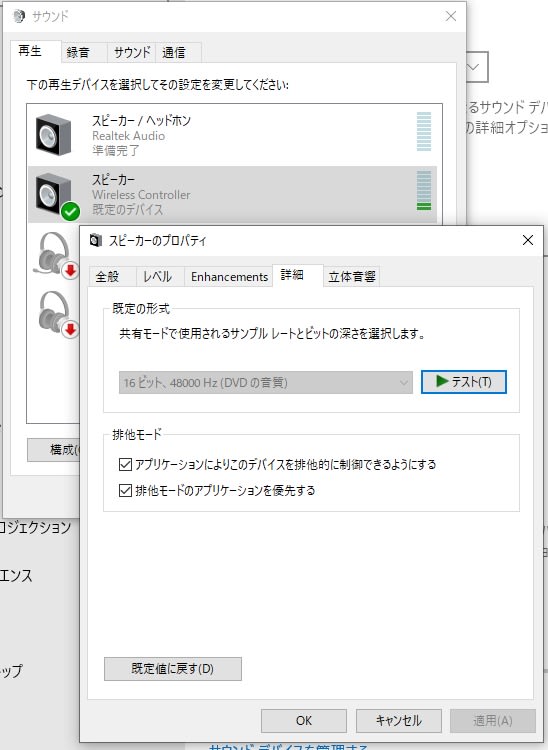Click the サウンド window title speaker icon
This screenshot has width=548, height=750.
(19, 16)
